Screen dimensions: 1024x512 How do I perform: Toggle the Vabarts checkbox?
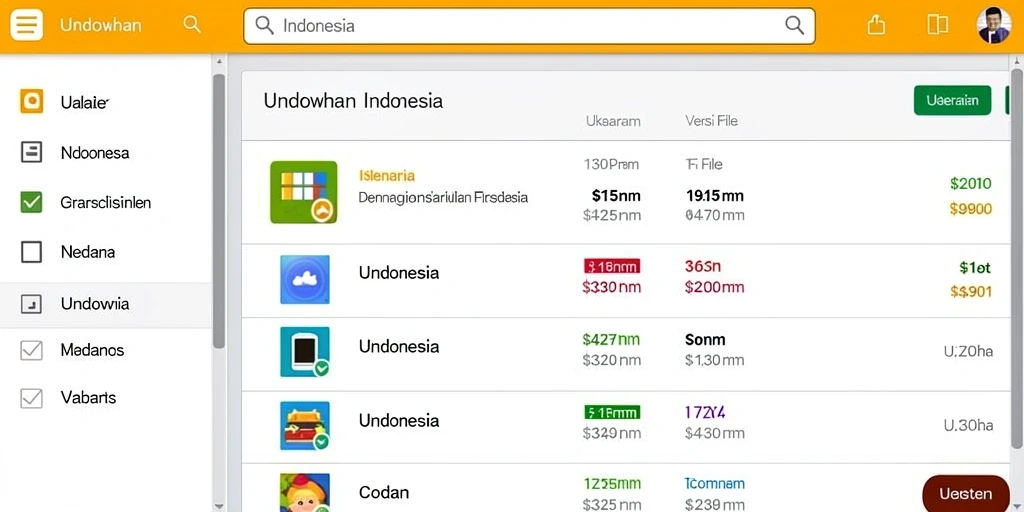[31, 398]
